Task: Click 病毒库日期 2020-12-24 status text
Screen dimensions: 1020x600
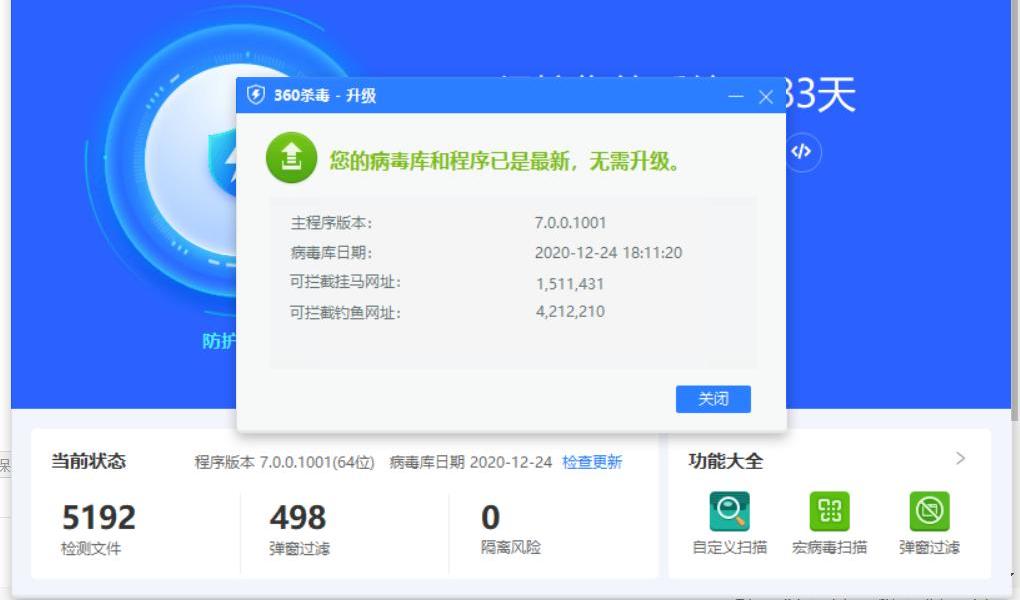Action: point(471,462)
